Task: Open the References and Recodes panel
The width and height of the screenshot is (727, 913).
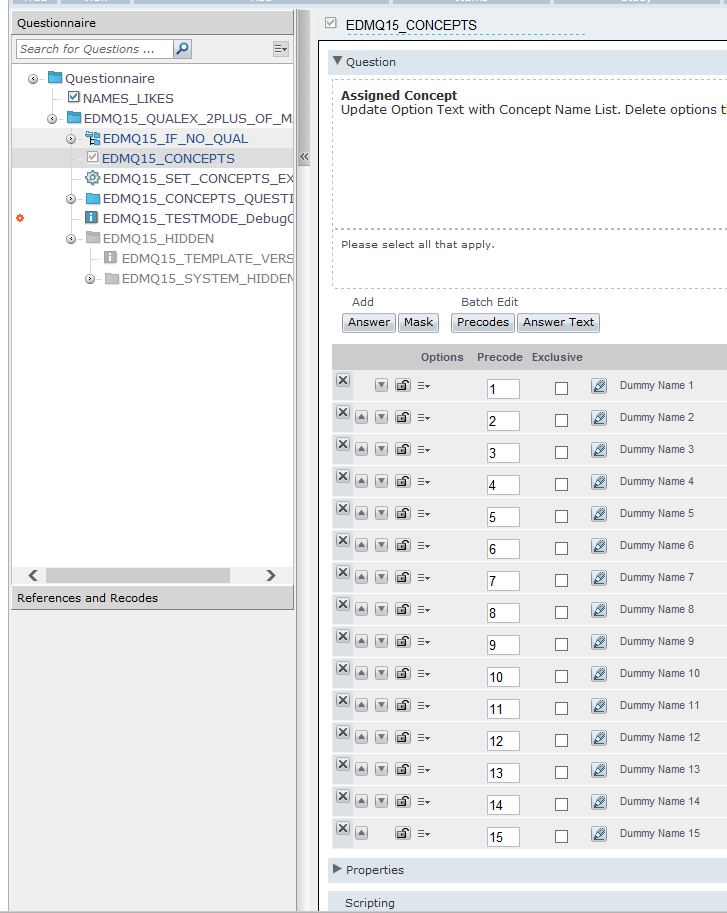Action: 153,598
